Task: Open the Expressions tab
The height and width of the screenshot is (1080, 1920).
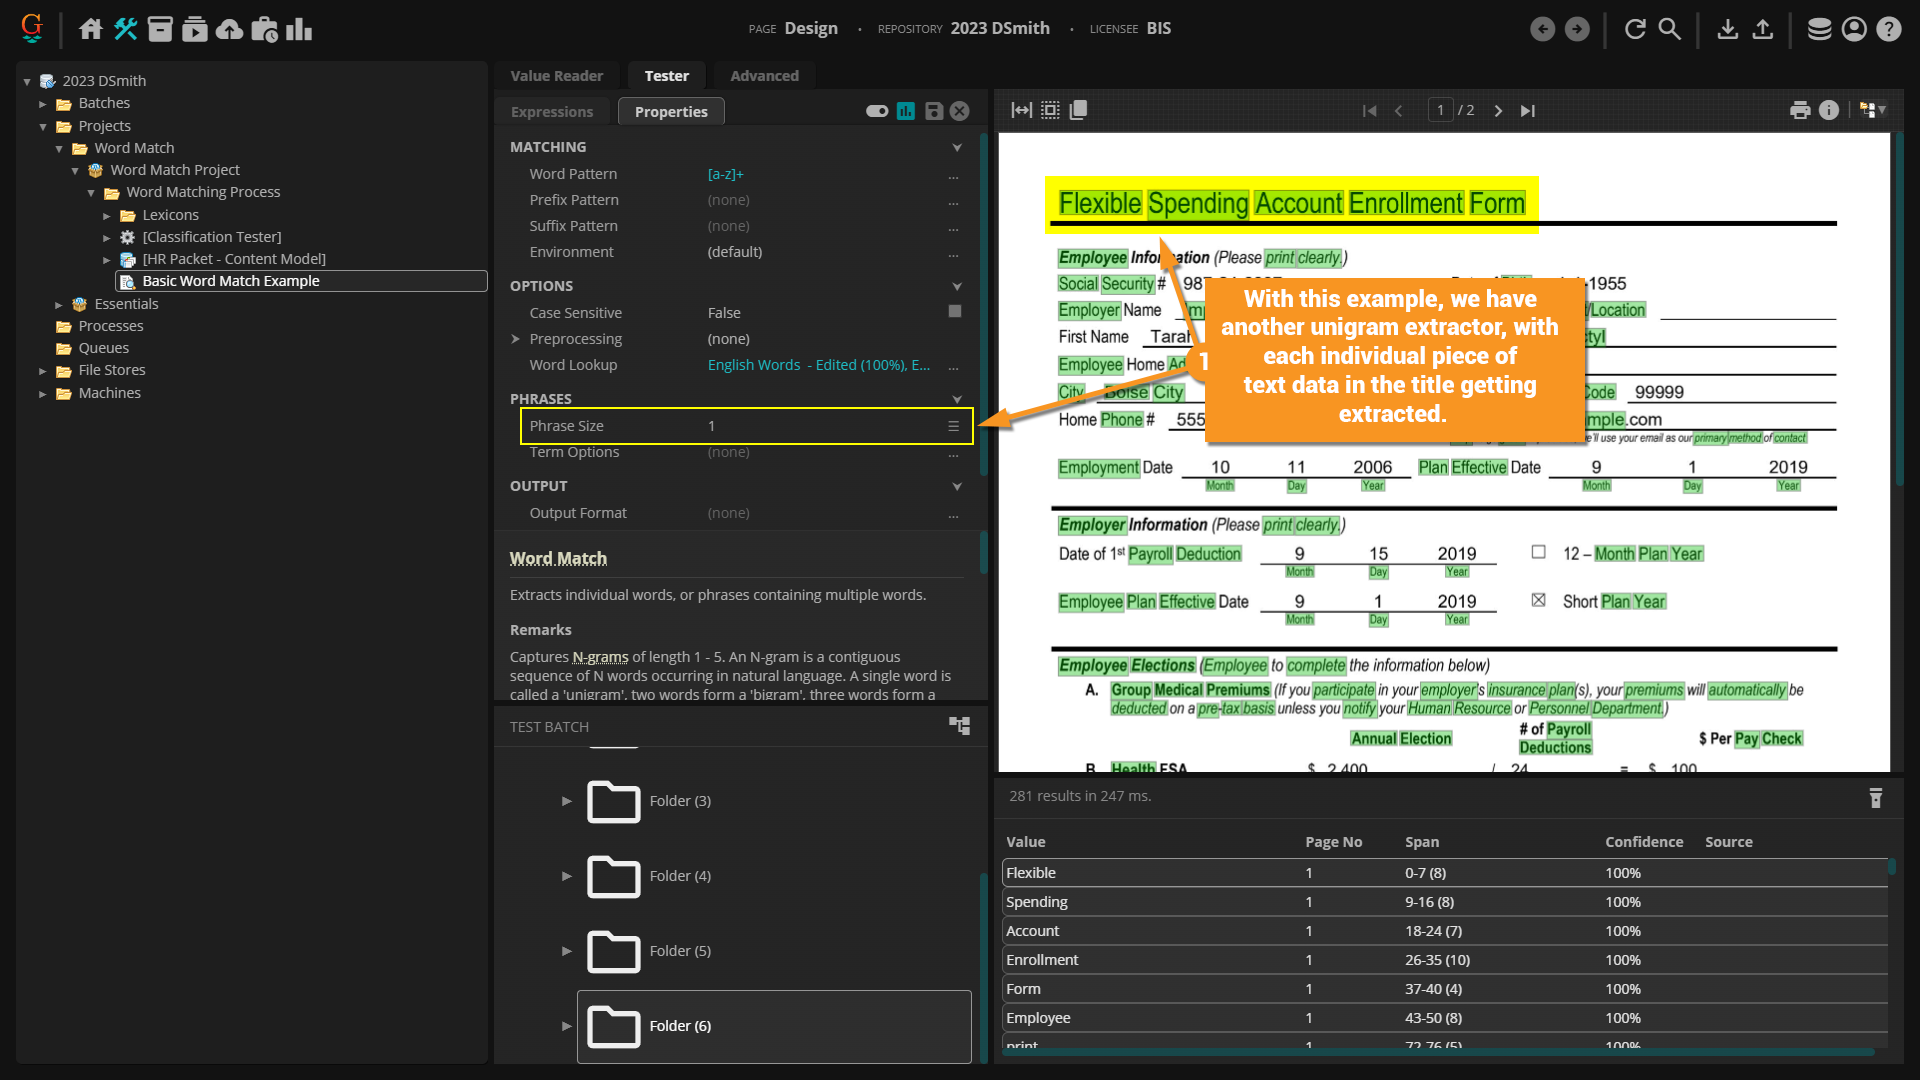Action: [552, 112]
